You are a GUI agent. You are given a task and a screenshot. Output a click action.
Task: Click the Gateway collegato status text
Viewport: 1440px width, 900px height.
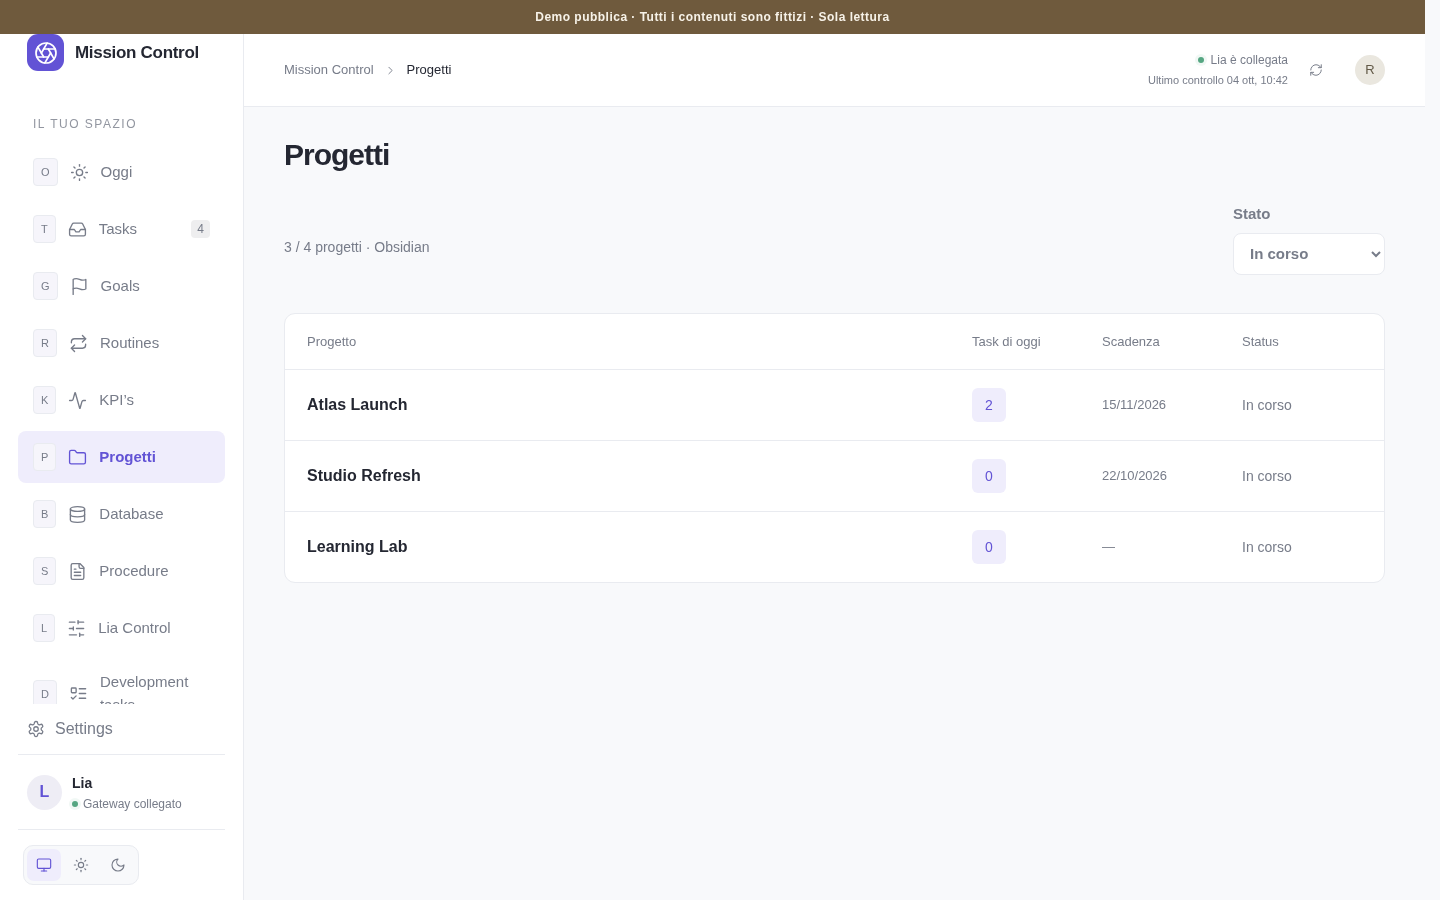coord(132,804)
